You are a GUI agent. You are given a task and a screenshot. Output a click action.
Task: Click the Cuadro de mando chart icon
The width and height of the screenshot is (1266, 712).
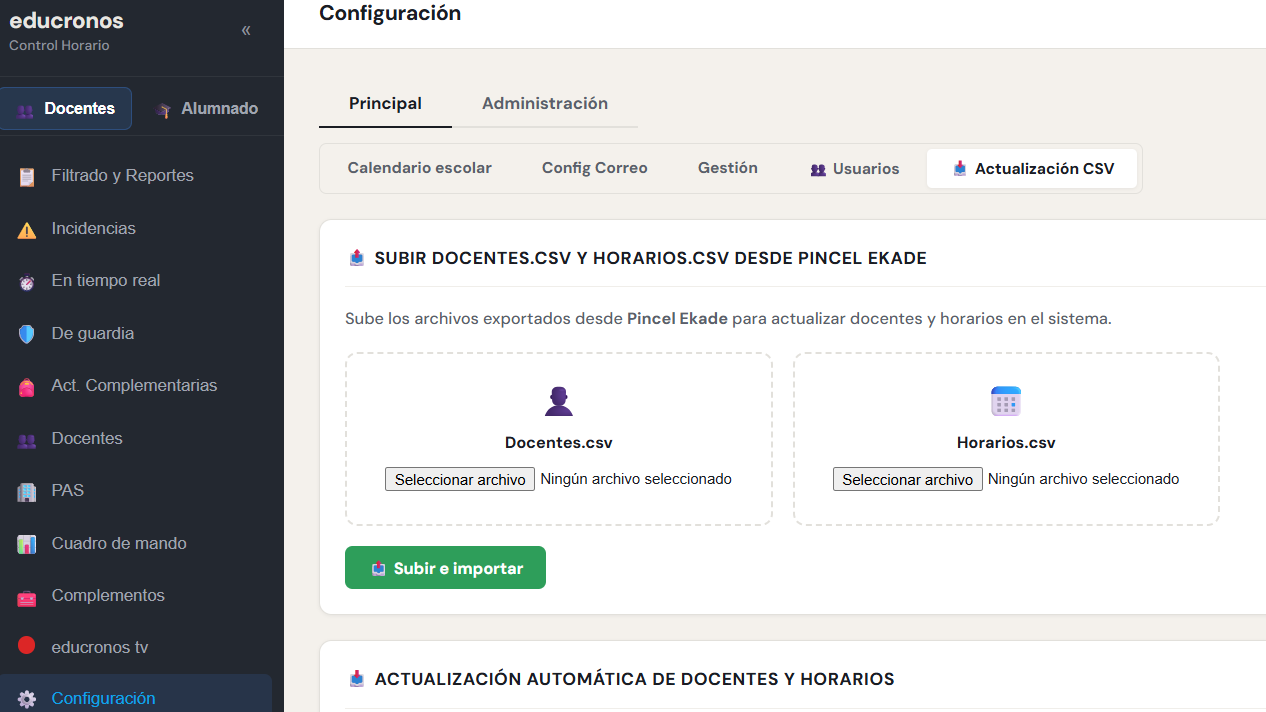tap(27, 544)
